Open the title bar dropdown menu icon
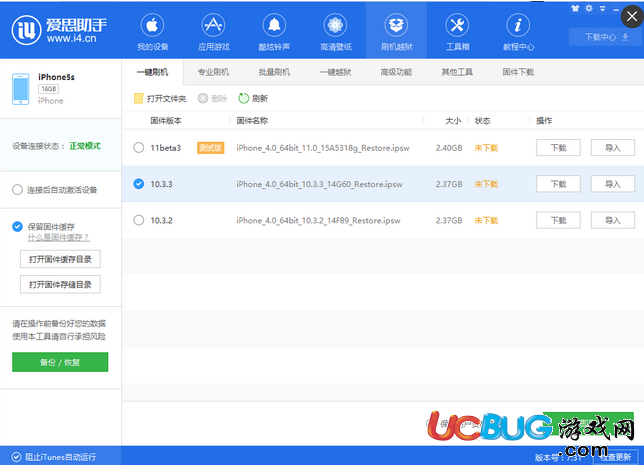Screen dimensions: 644x465 point(603,8)
